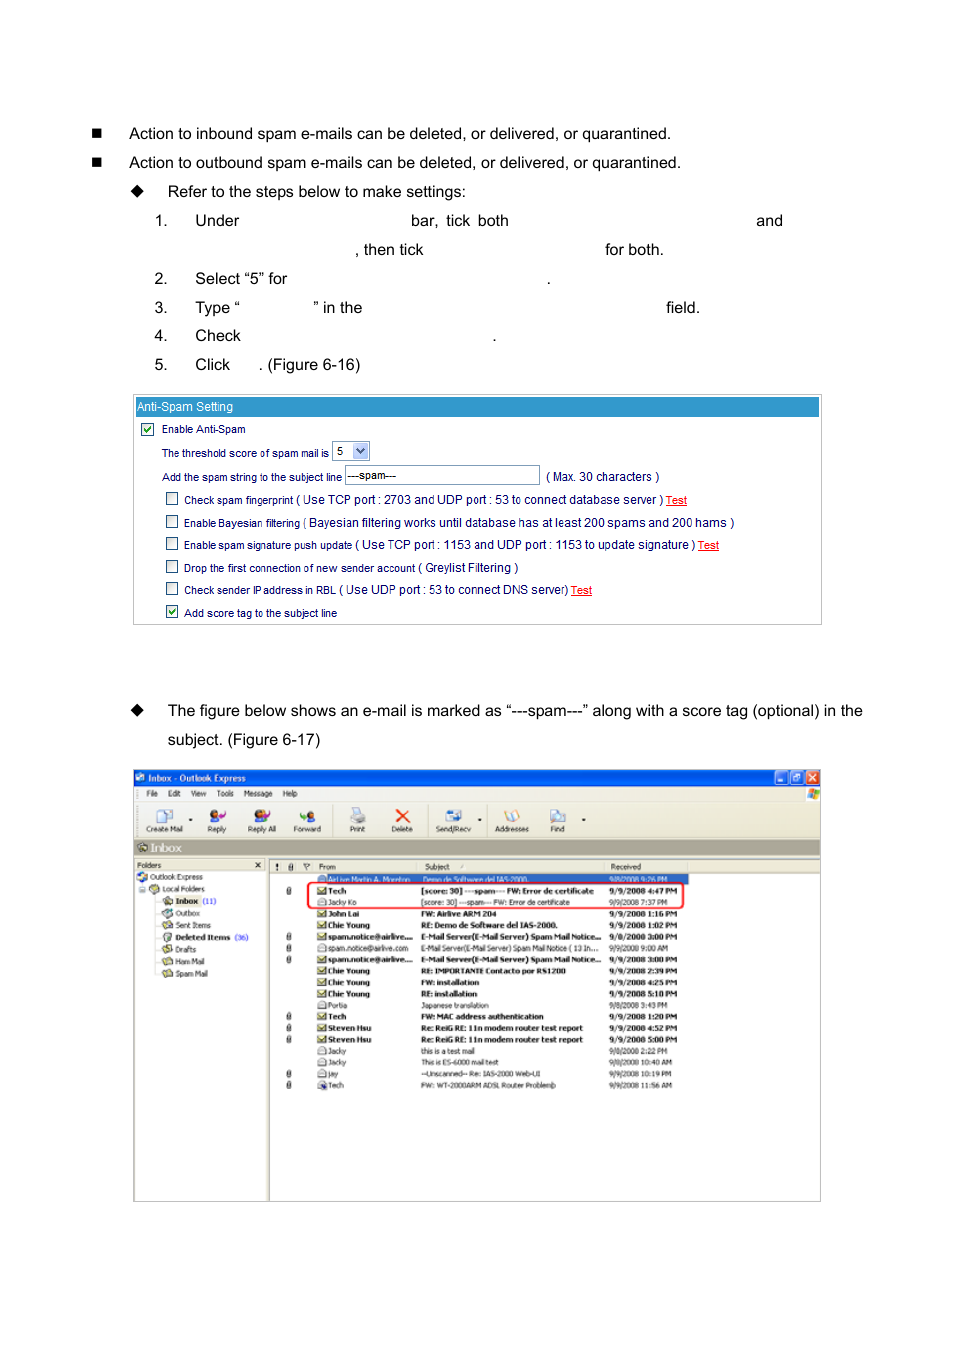Screen dimensions: 954x1350
Task: Open 'This is ES-6000 mail test' email
Action: point(460,1062)
